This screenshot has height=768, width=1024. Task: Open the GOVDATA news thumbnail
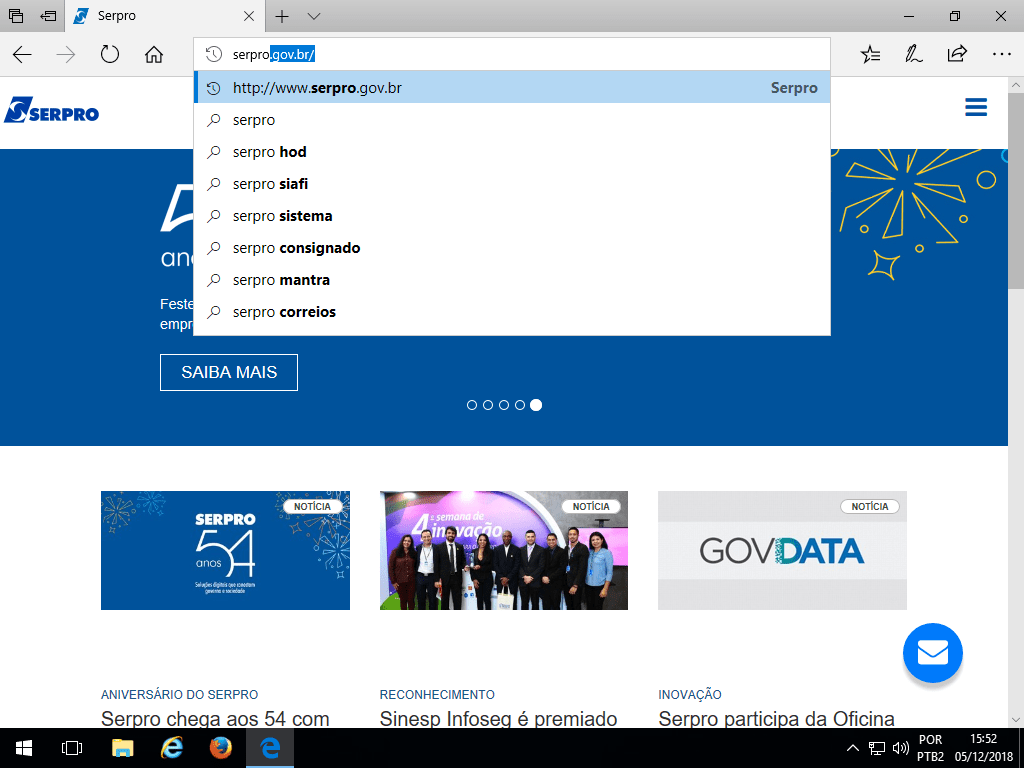pyautogui.click(x=782, y=550)
